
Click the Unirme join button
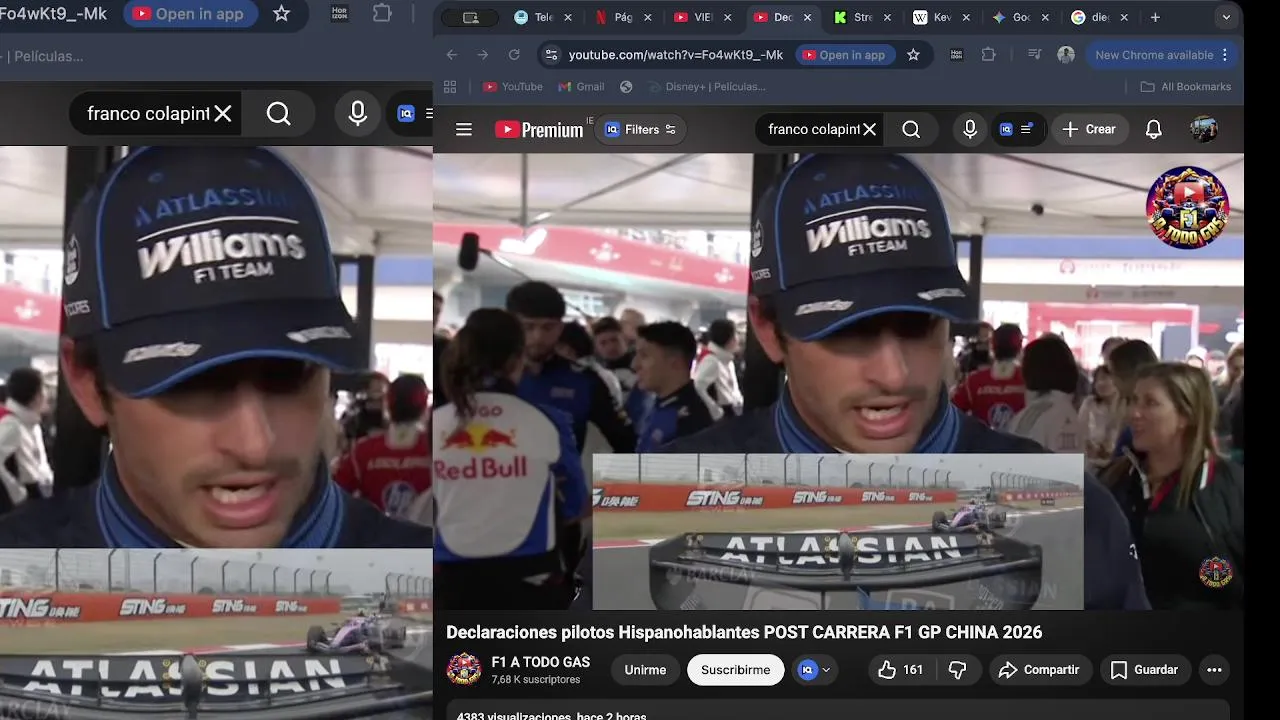[x=645, y=670]
